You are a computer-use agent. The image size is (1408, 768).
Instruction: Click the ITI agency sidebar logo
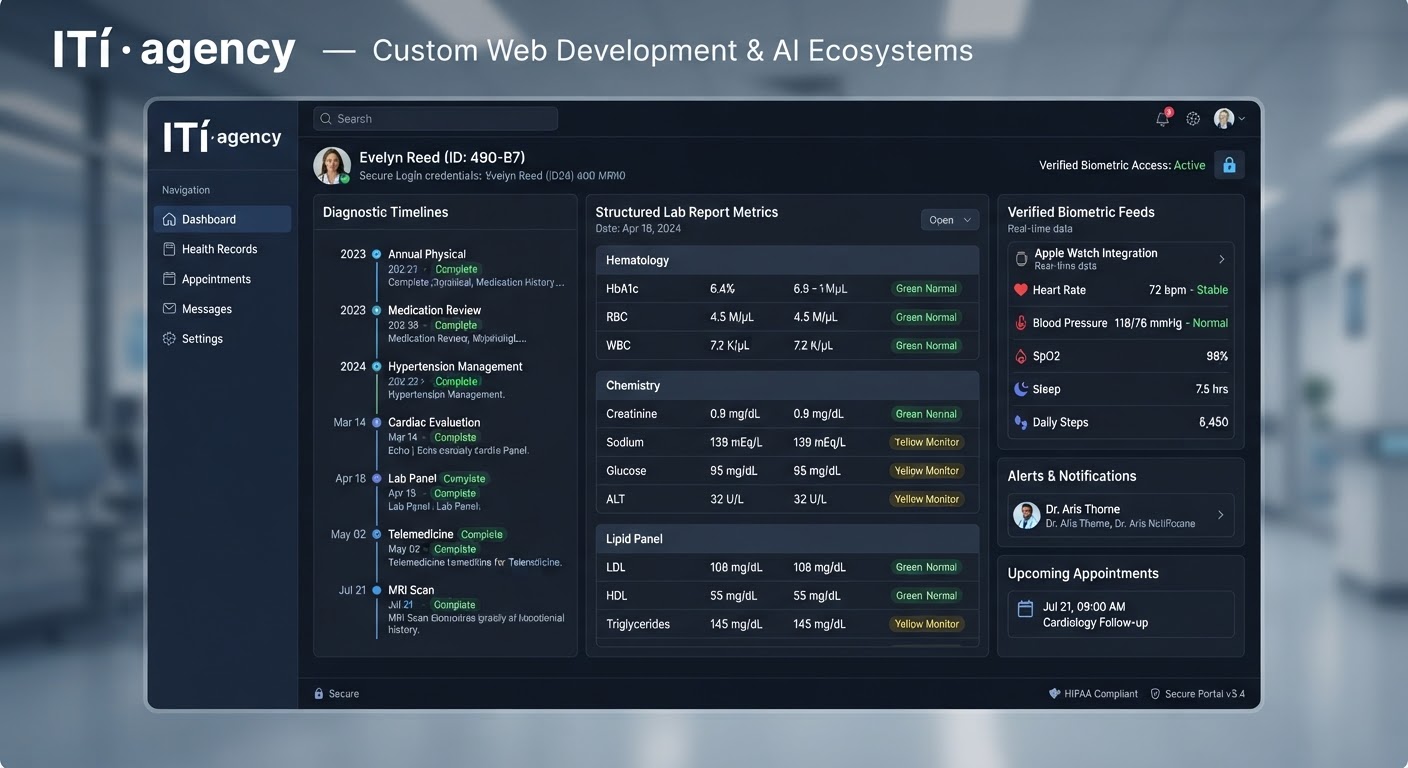tap(222, 138)
